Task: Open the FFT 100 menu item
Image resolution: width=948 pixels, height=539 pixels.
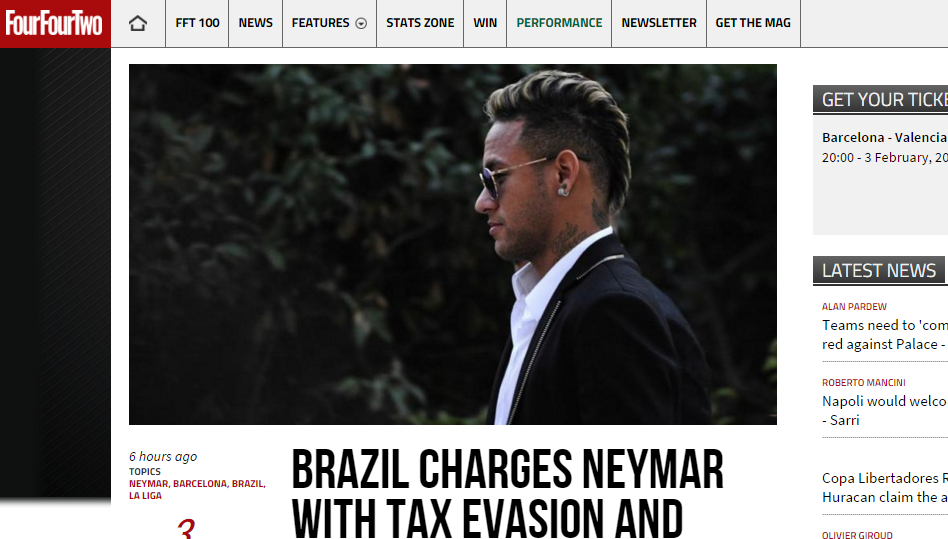Action: click(x=197, y=23)
